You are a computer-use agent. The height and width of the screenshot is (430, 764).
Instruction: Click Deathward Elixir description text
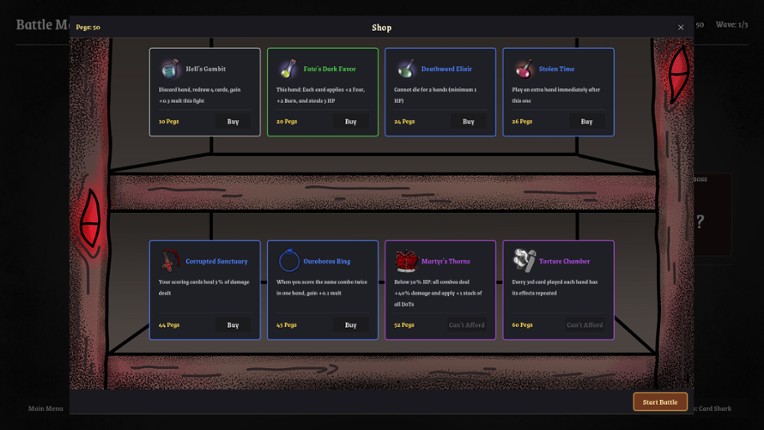tap(436, 95)
